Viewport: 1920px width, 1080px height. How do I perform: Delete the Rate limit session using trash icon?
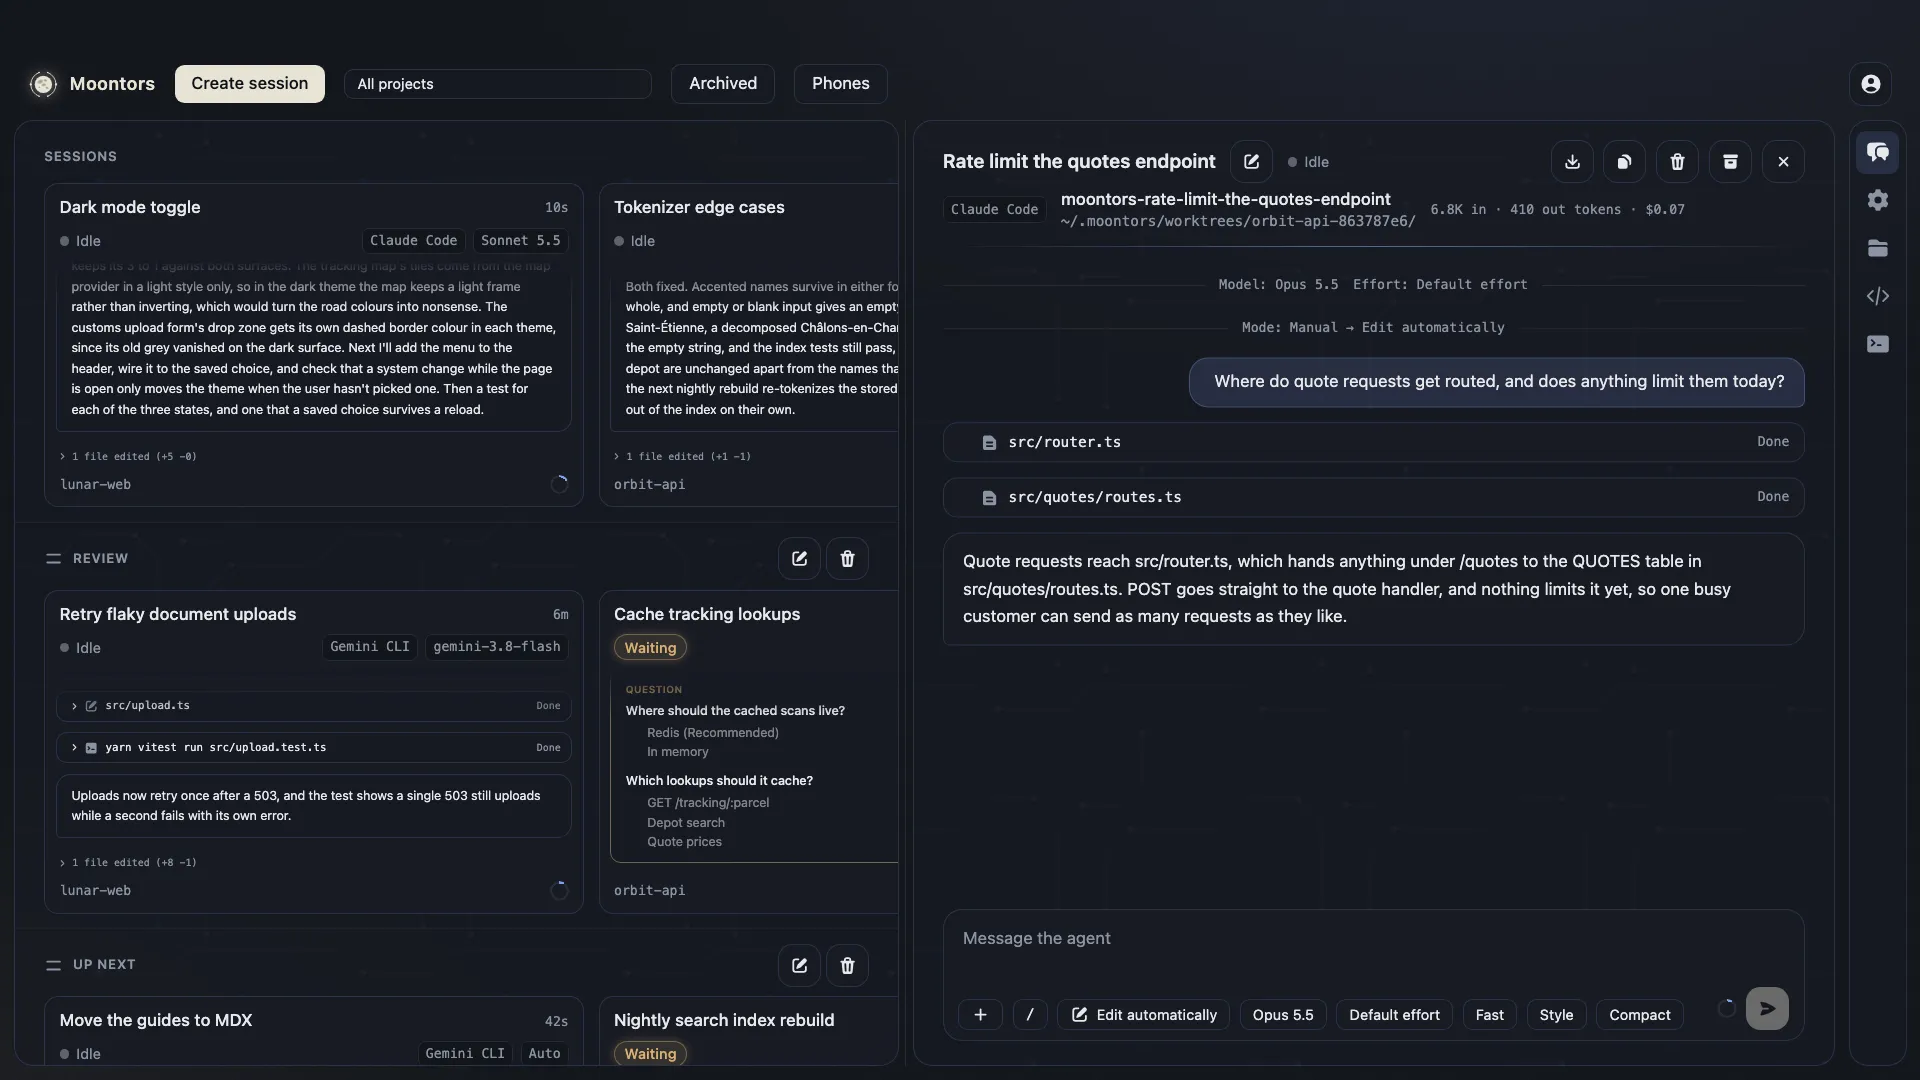(1677, 162)
